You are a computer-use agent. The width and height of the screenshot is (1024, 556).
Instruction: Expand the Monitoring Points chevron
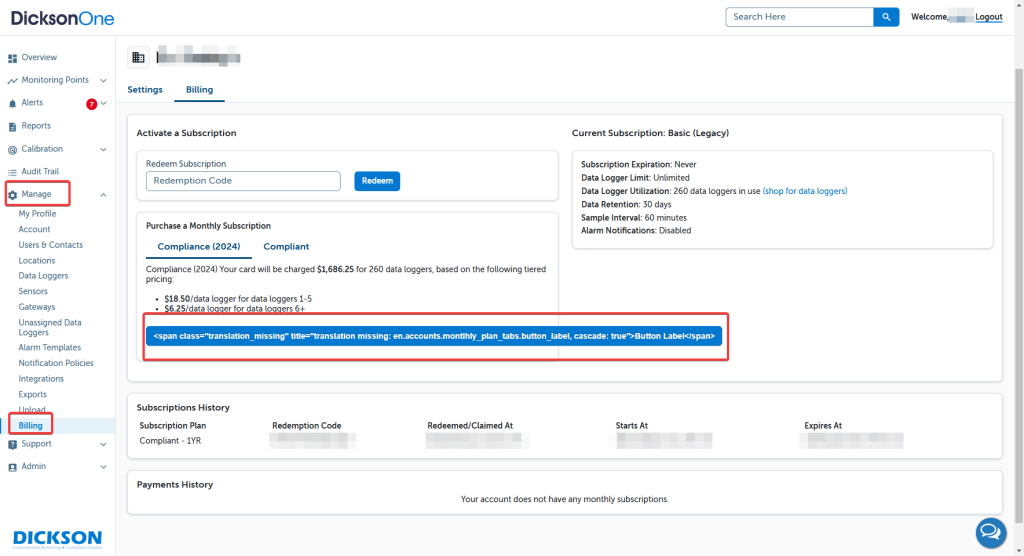(103, 80)
